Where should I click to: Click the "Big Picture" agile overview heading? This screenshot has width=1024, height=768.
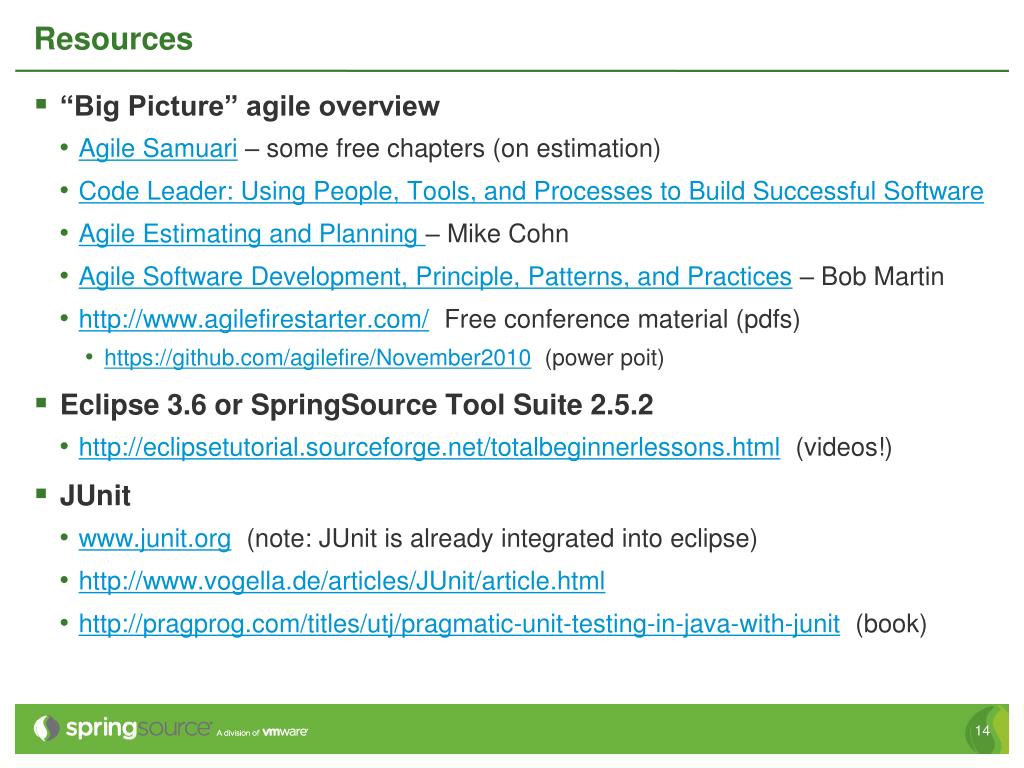click(249, 106)
